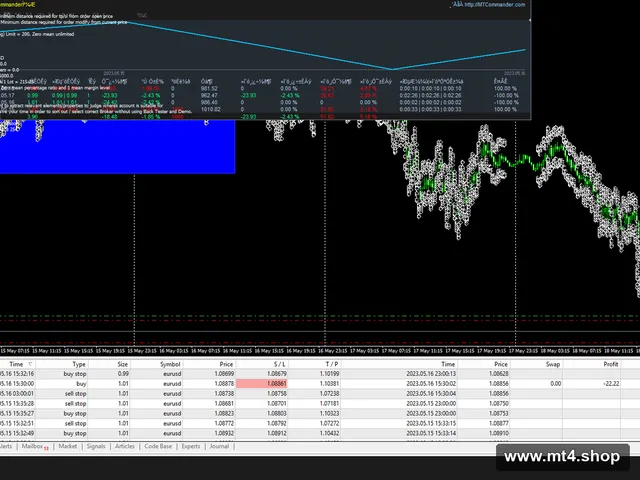Screen dimensions: 640x480
Task: Click close time 2023.05.16 15:30:02
Action: click(431, 384)
